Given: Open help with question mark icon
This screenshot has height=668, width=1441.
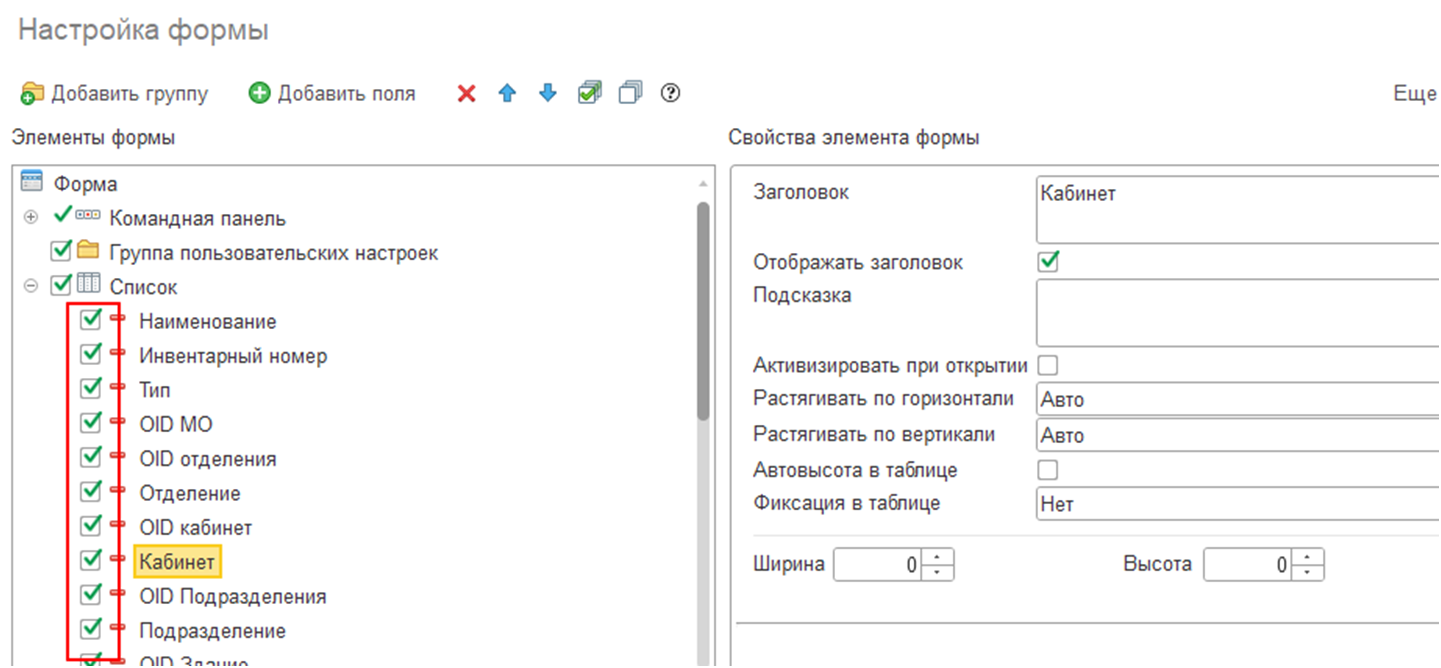Looking at the screenshot, I should (671, 93).
